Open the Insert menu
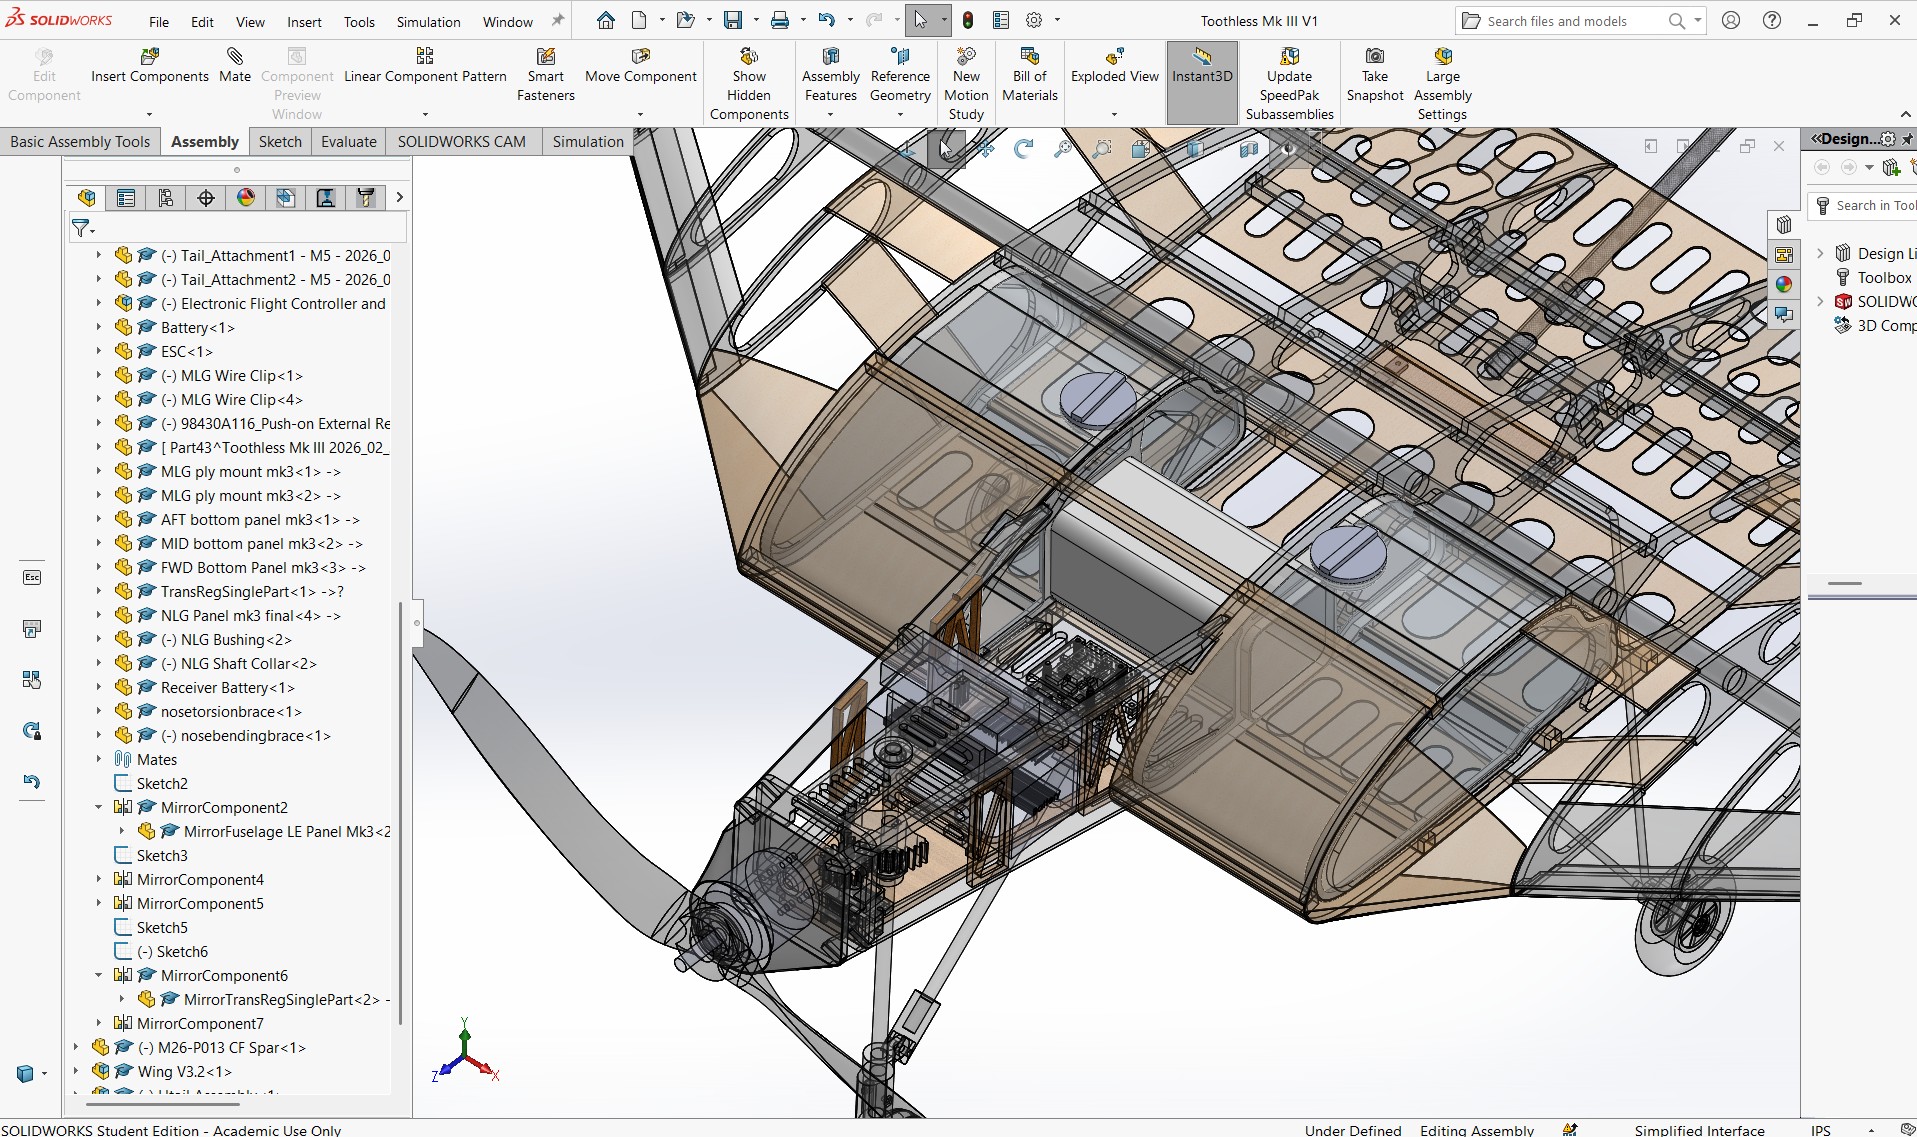 304,21
